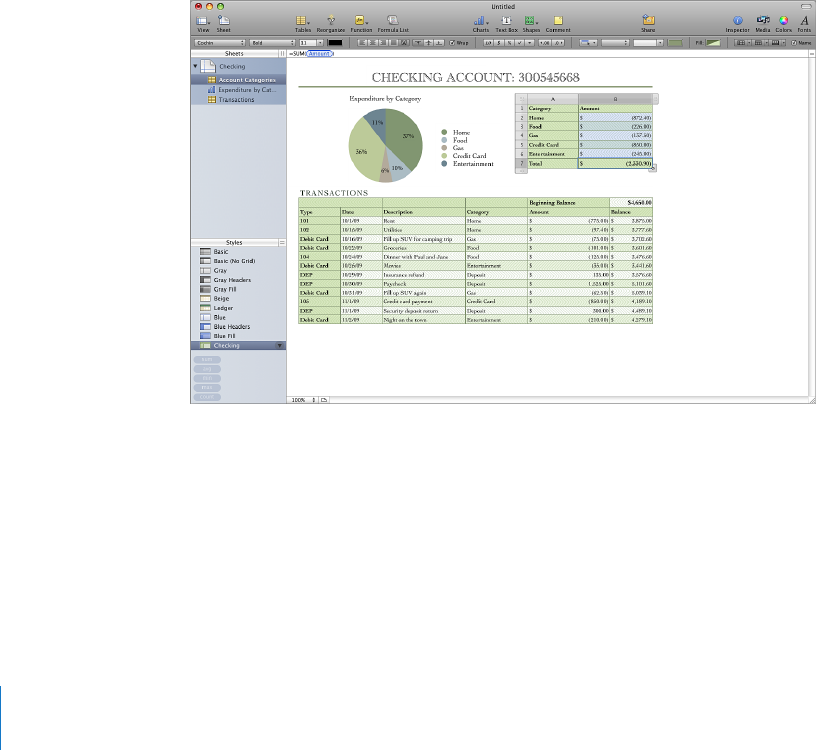Open the Function toolbar menu
816x750 pixels.
pyautogui.click(x=361, y=23)
